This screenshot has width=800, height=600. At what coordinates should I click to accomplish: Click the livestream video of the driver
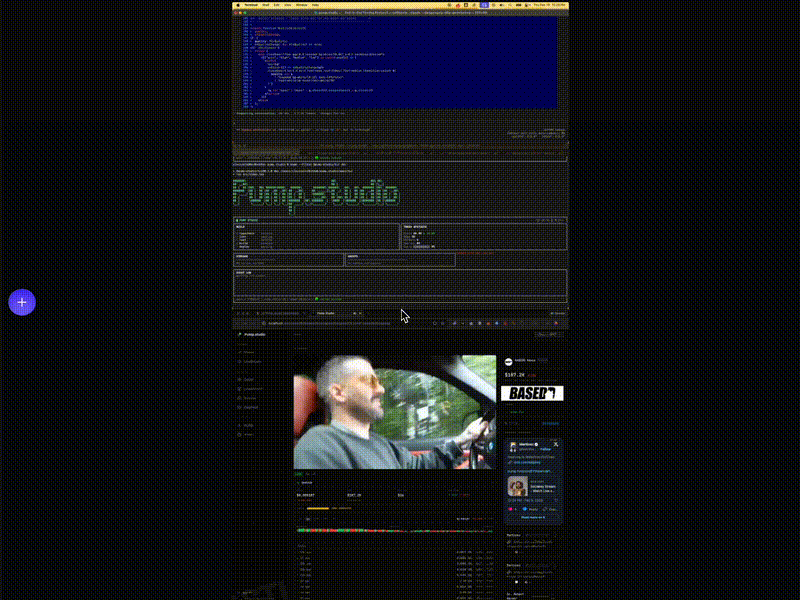[x=394, y=412]
